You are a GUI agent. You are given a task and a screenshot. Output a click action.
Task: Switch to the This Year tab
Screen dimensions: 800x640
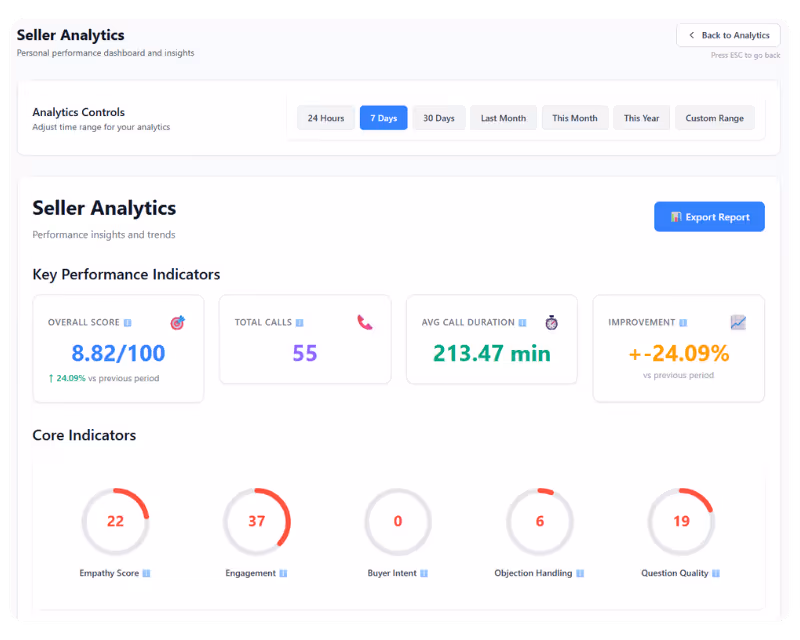pos(641,117)
